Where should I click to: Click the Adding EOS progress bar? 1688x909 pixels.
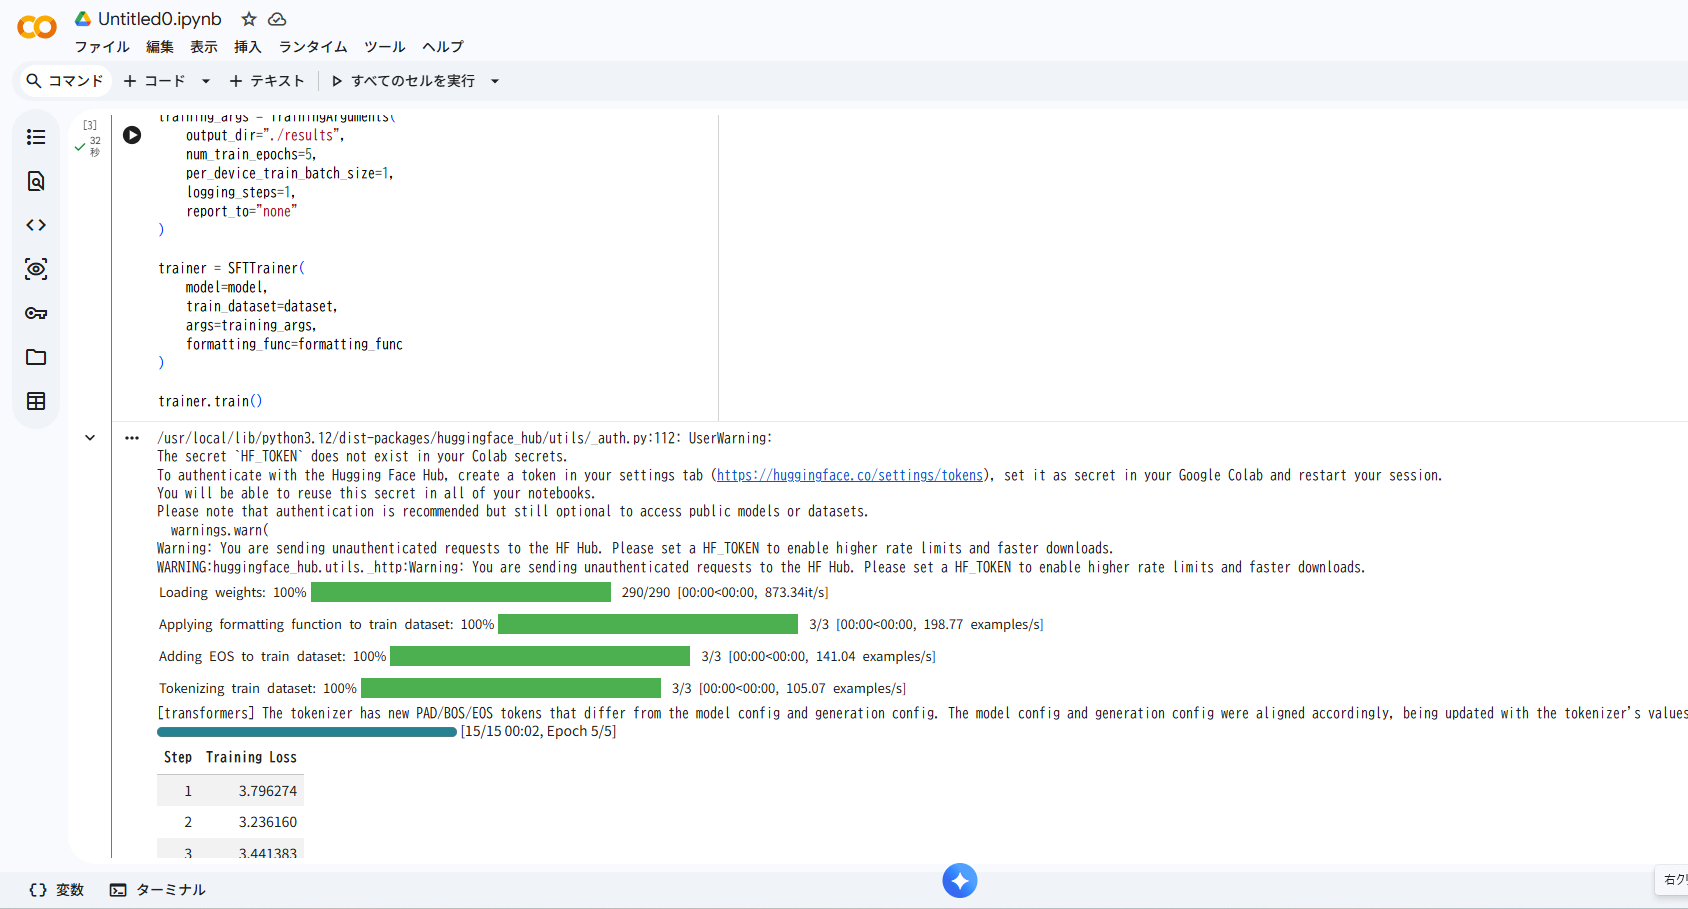[540, 656]
